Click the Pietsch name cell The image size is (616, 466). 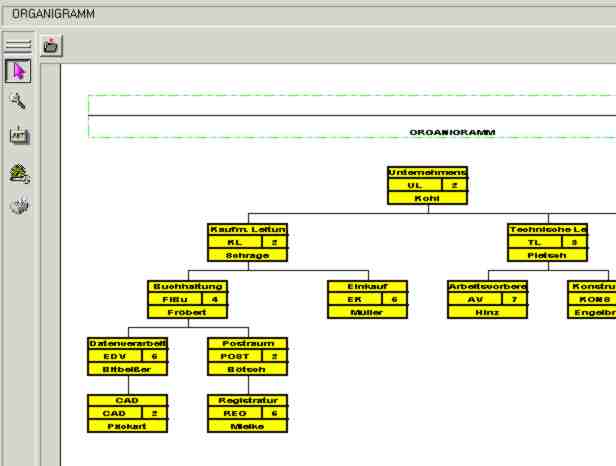coord(548,255)
